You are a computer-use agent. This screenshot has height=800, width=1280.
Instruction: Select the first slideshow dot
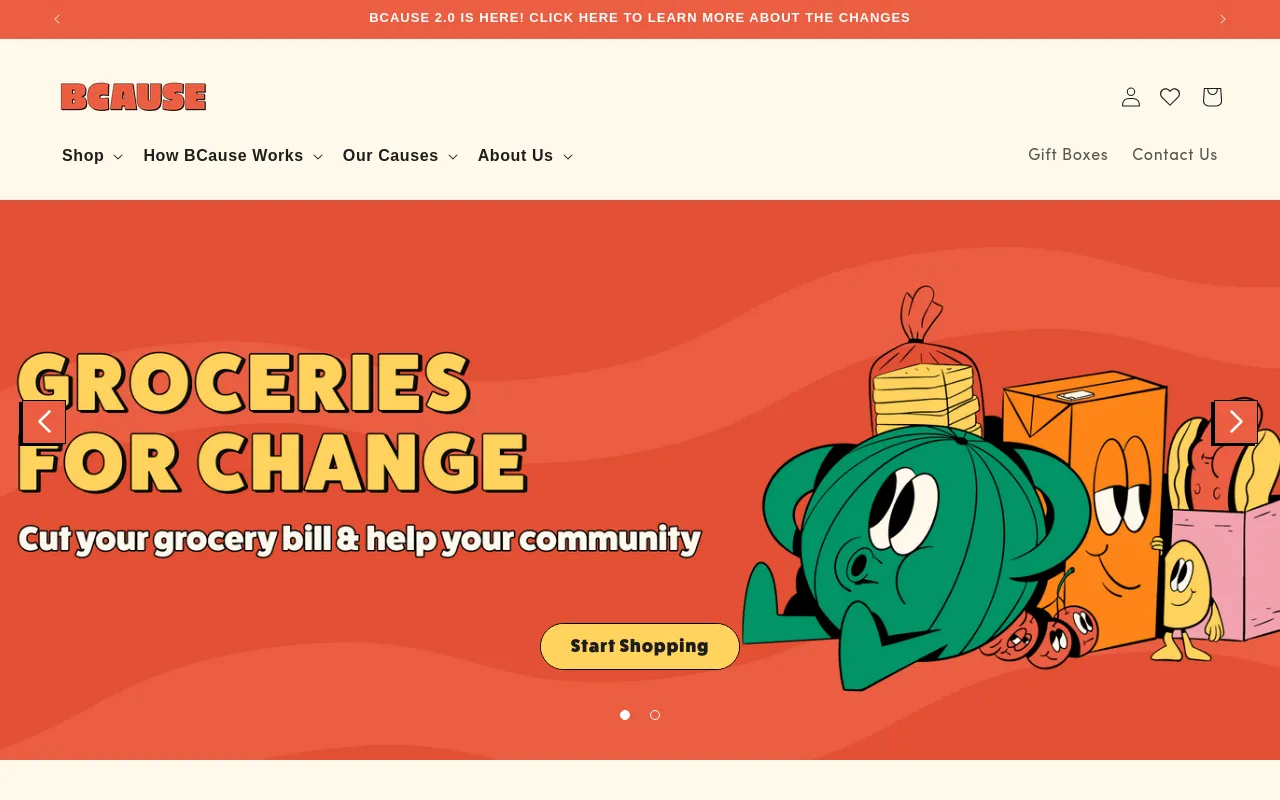[x=625, y=715]
